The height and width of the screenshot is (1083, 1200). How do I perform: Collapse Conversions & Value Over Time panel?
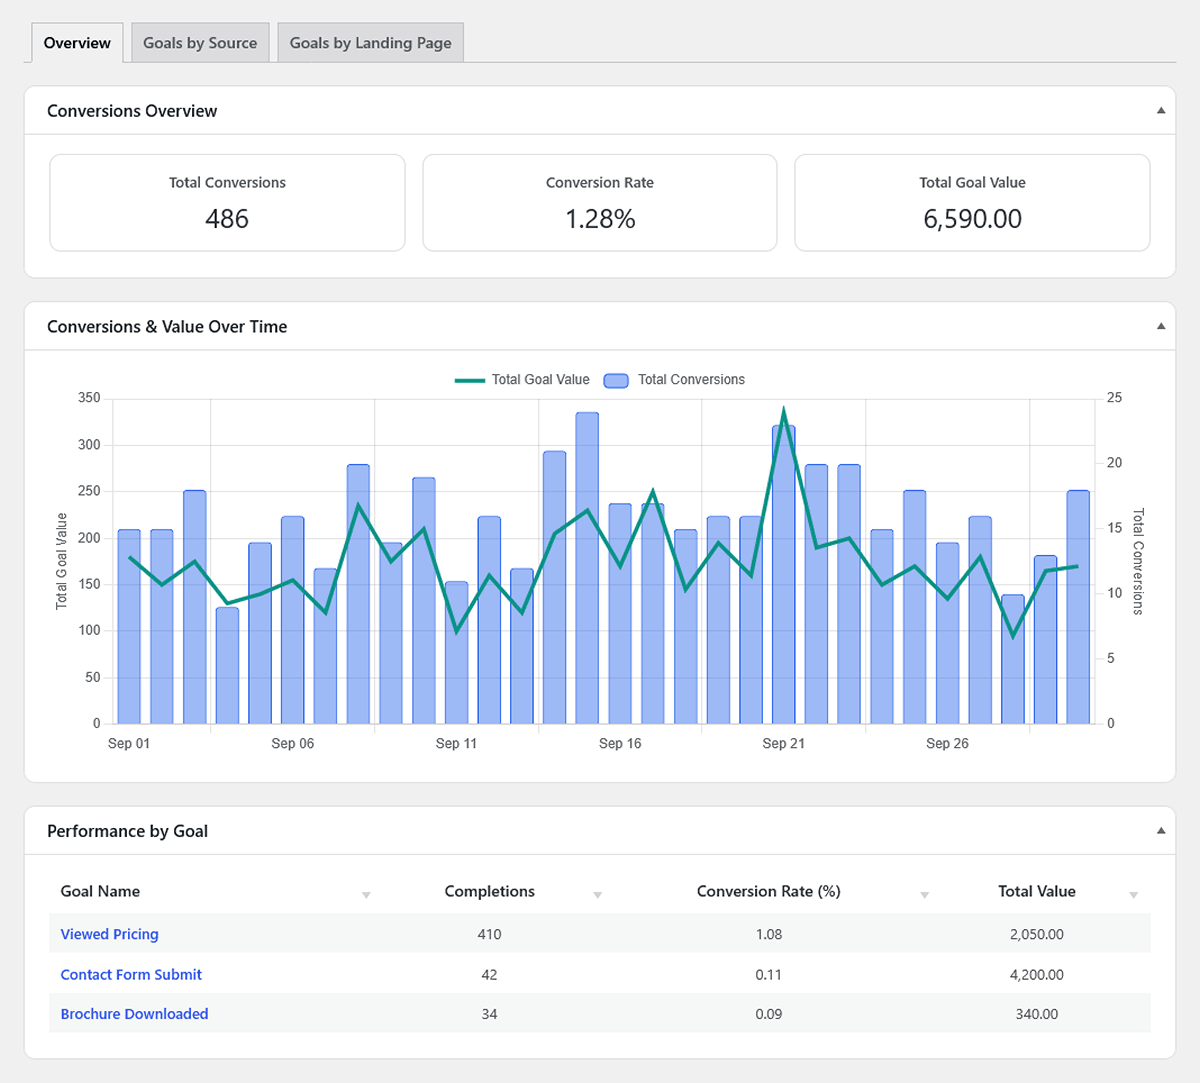coord(1161,327)
